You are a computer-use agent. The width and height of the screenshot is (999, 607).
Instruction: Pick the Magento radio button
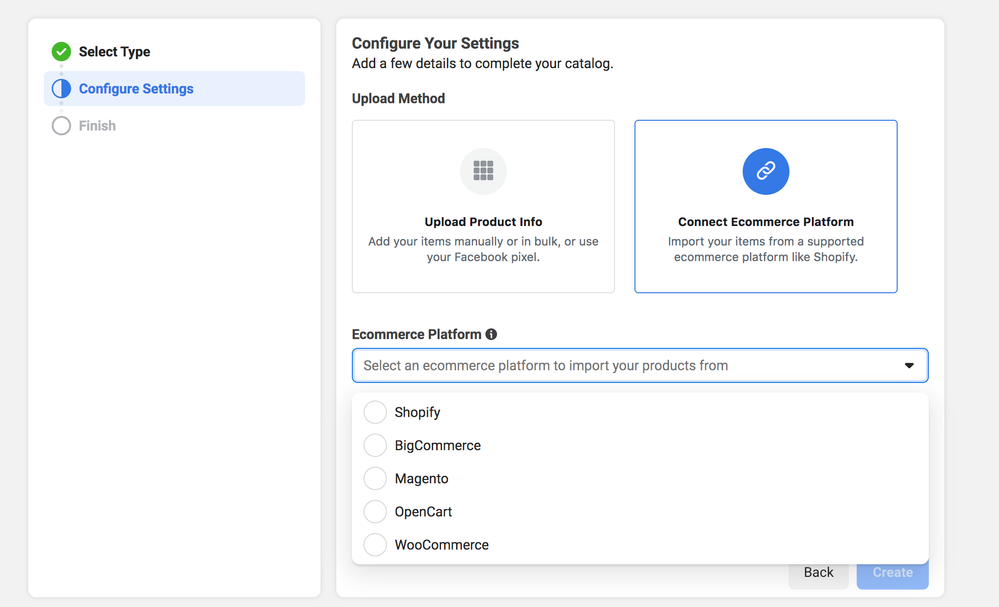tap(375, 478)
